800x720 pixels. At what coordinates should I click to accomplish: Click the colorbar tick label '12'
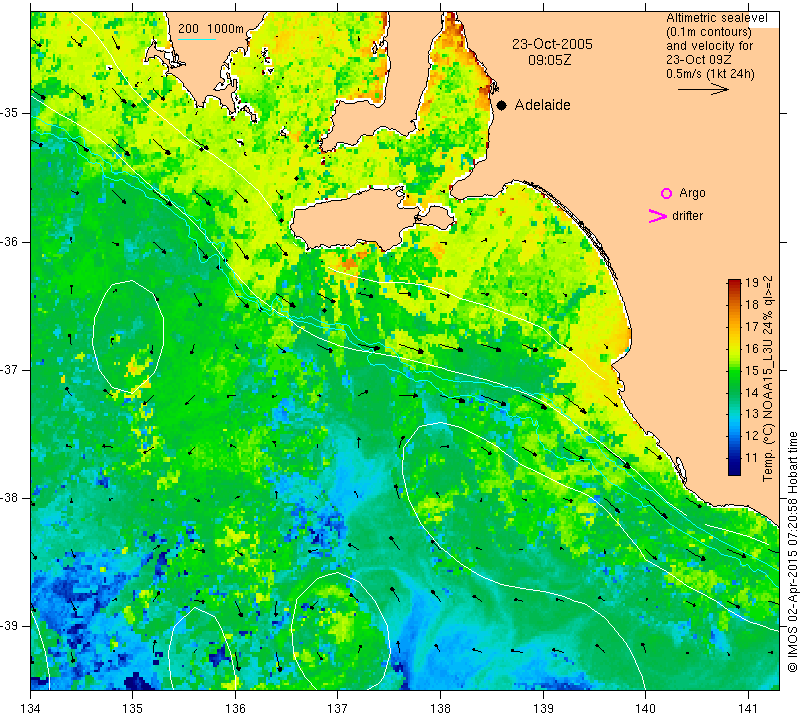pos(752,436)
